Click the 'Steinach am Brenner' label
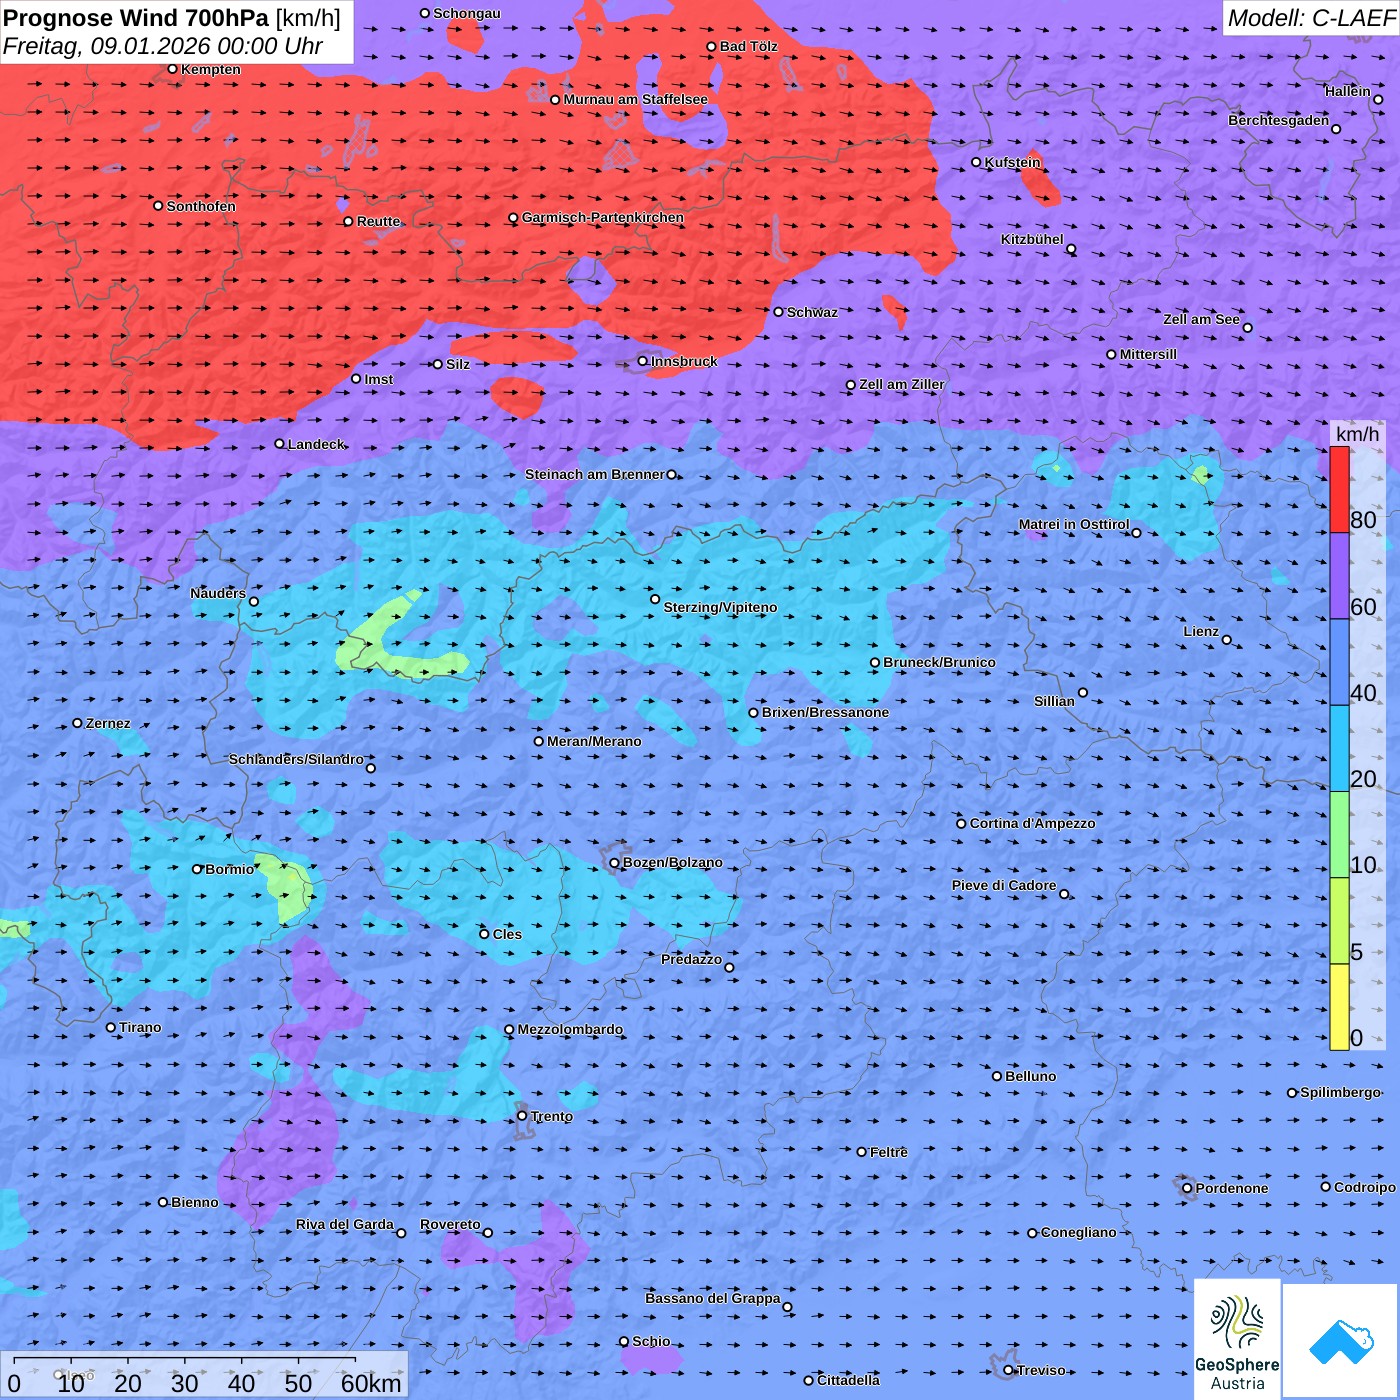1400x1400 pixels. click(594, 474)
